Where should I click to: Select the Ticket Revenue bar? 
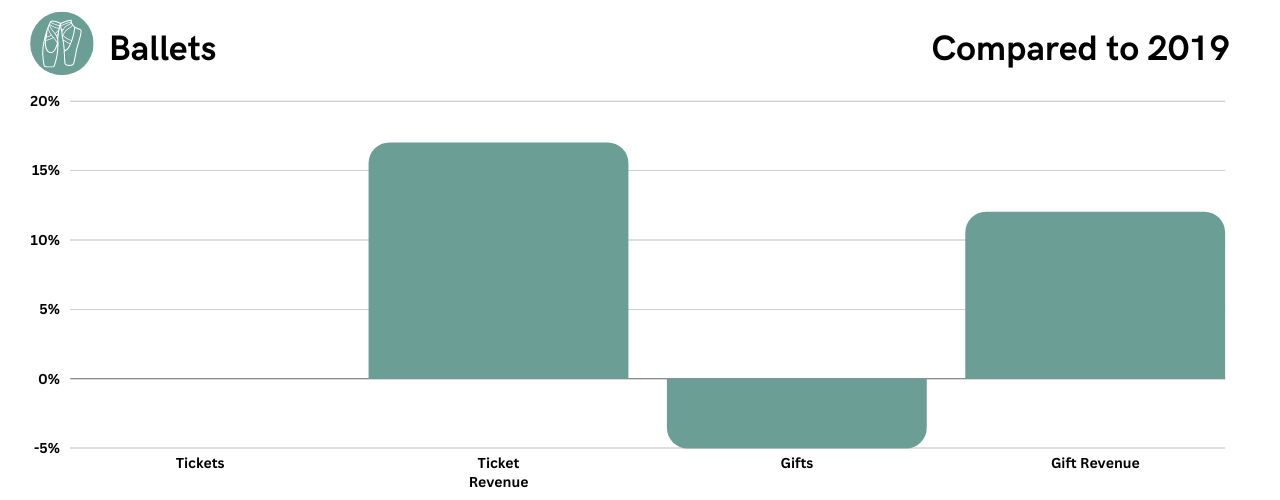498,260
